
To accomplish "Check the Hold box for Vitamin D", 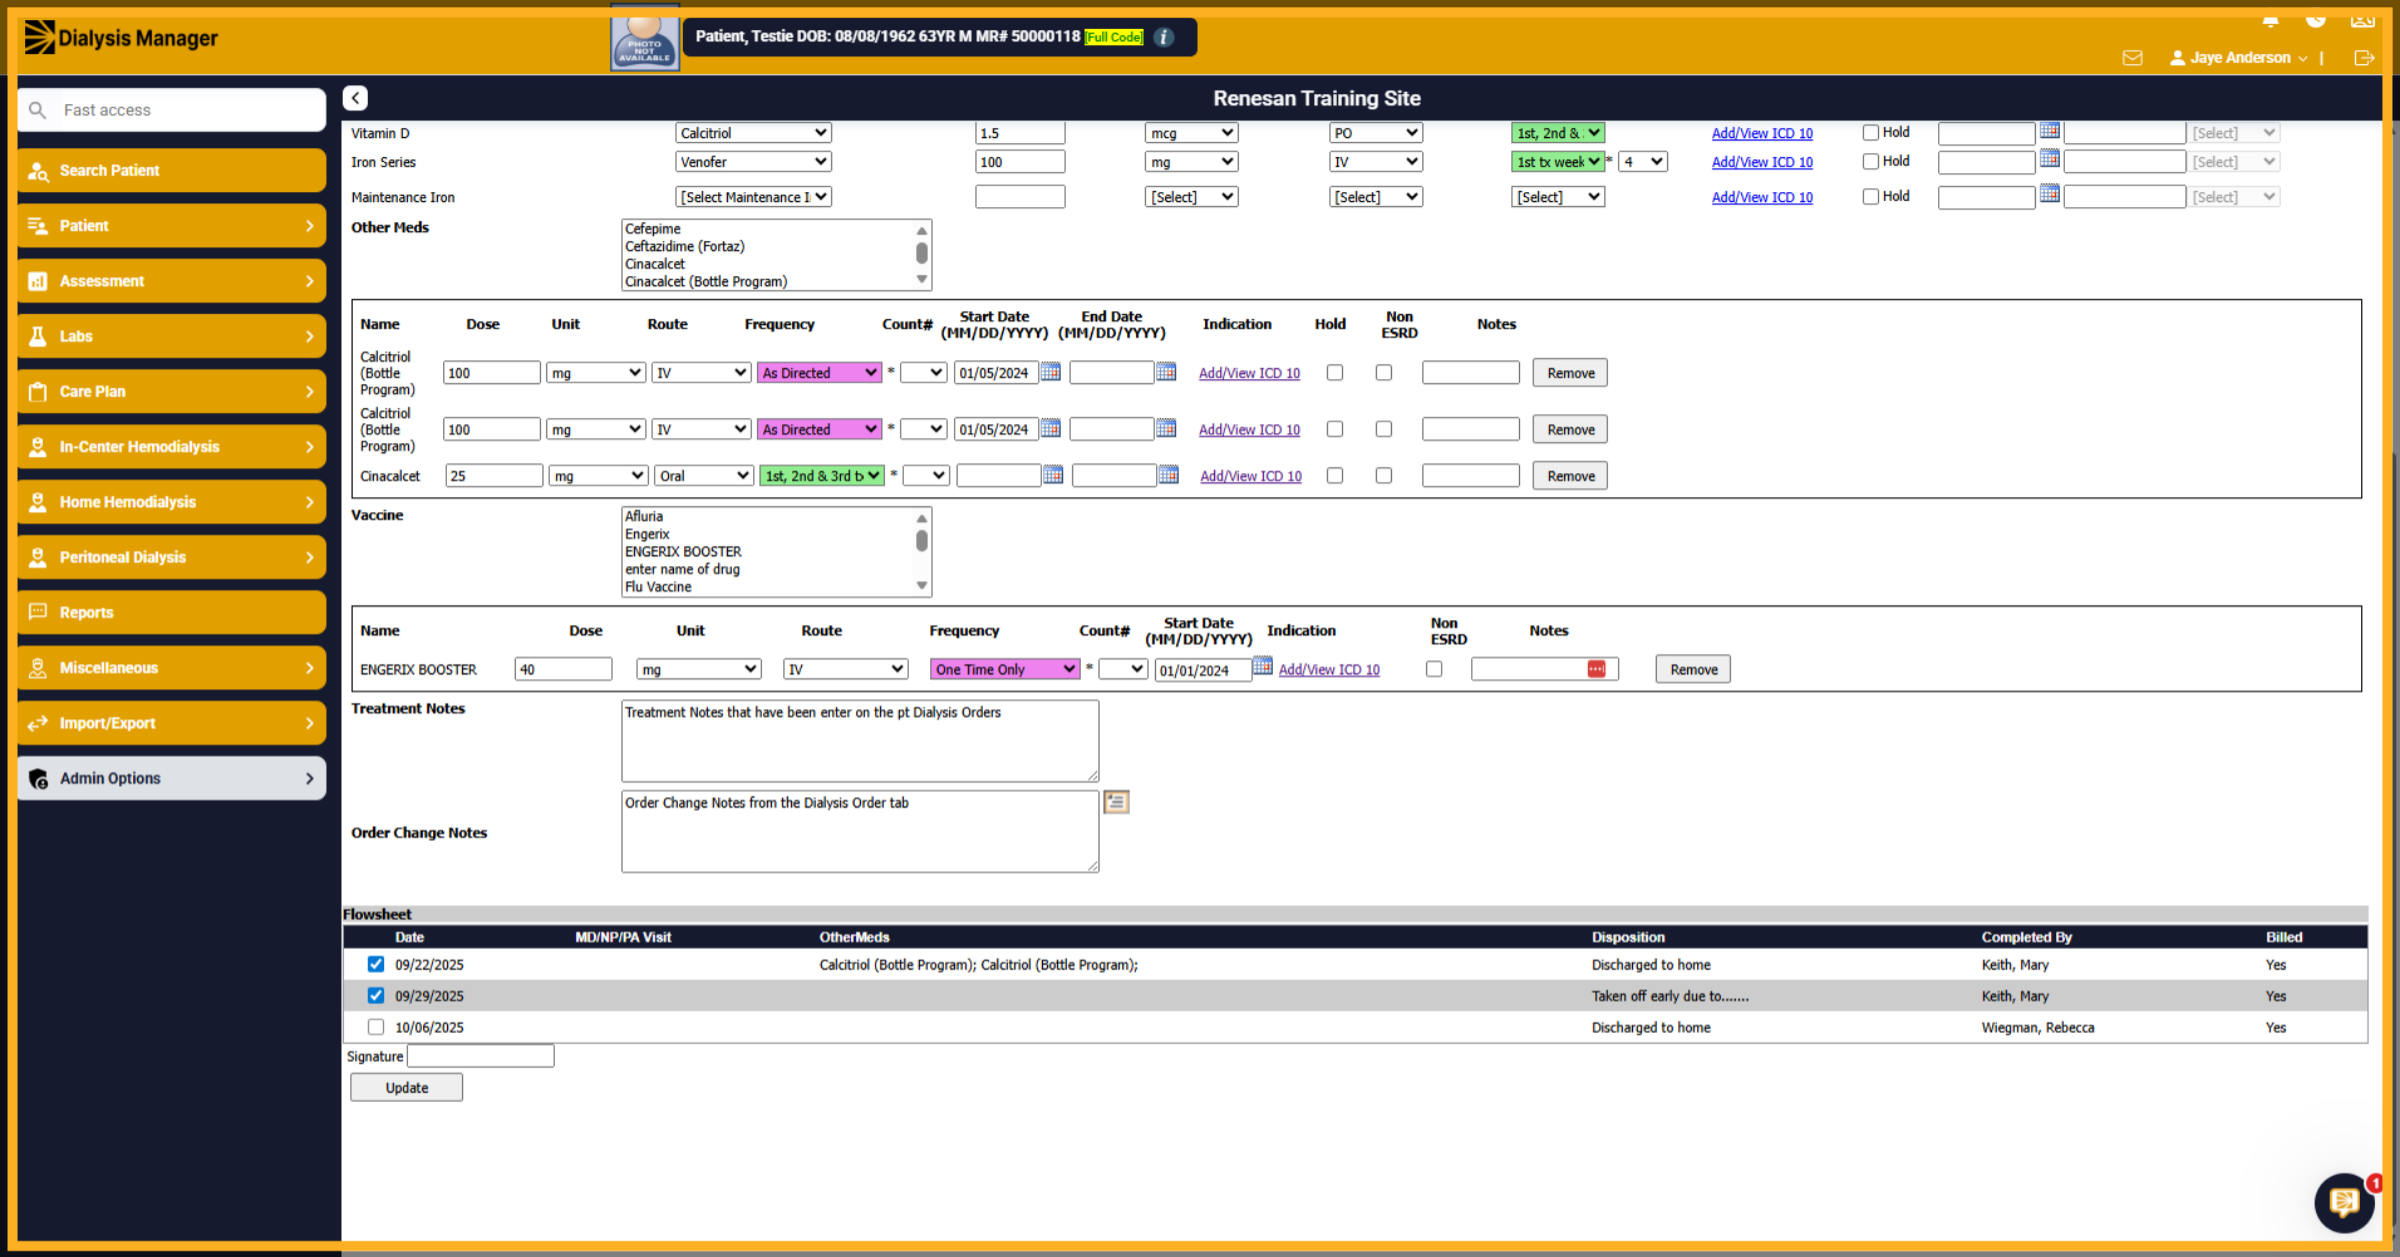I will pyautogui.click(x=1870, y=132).
